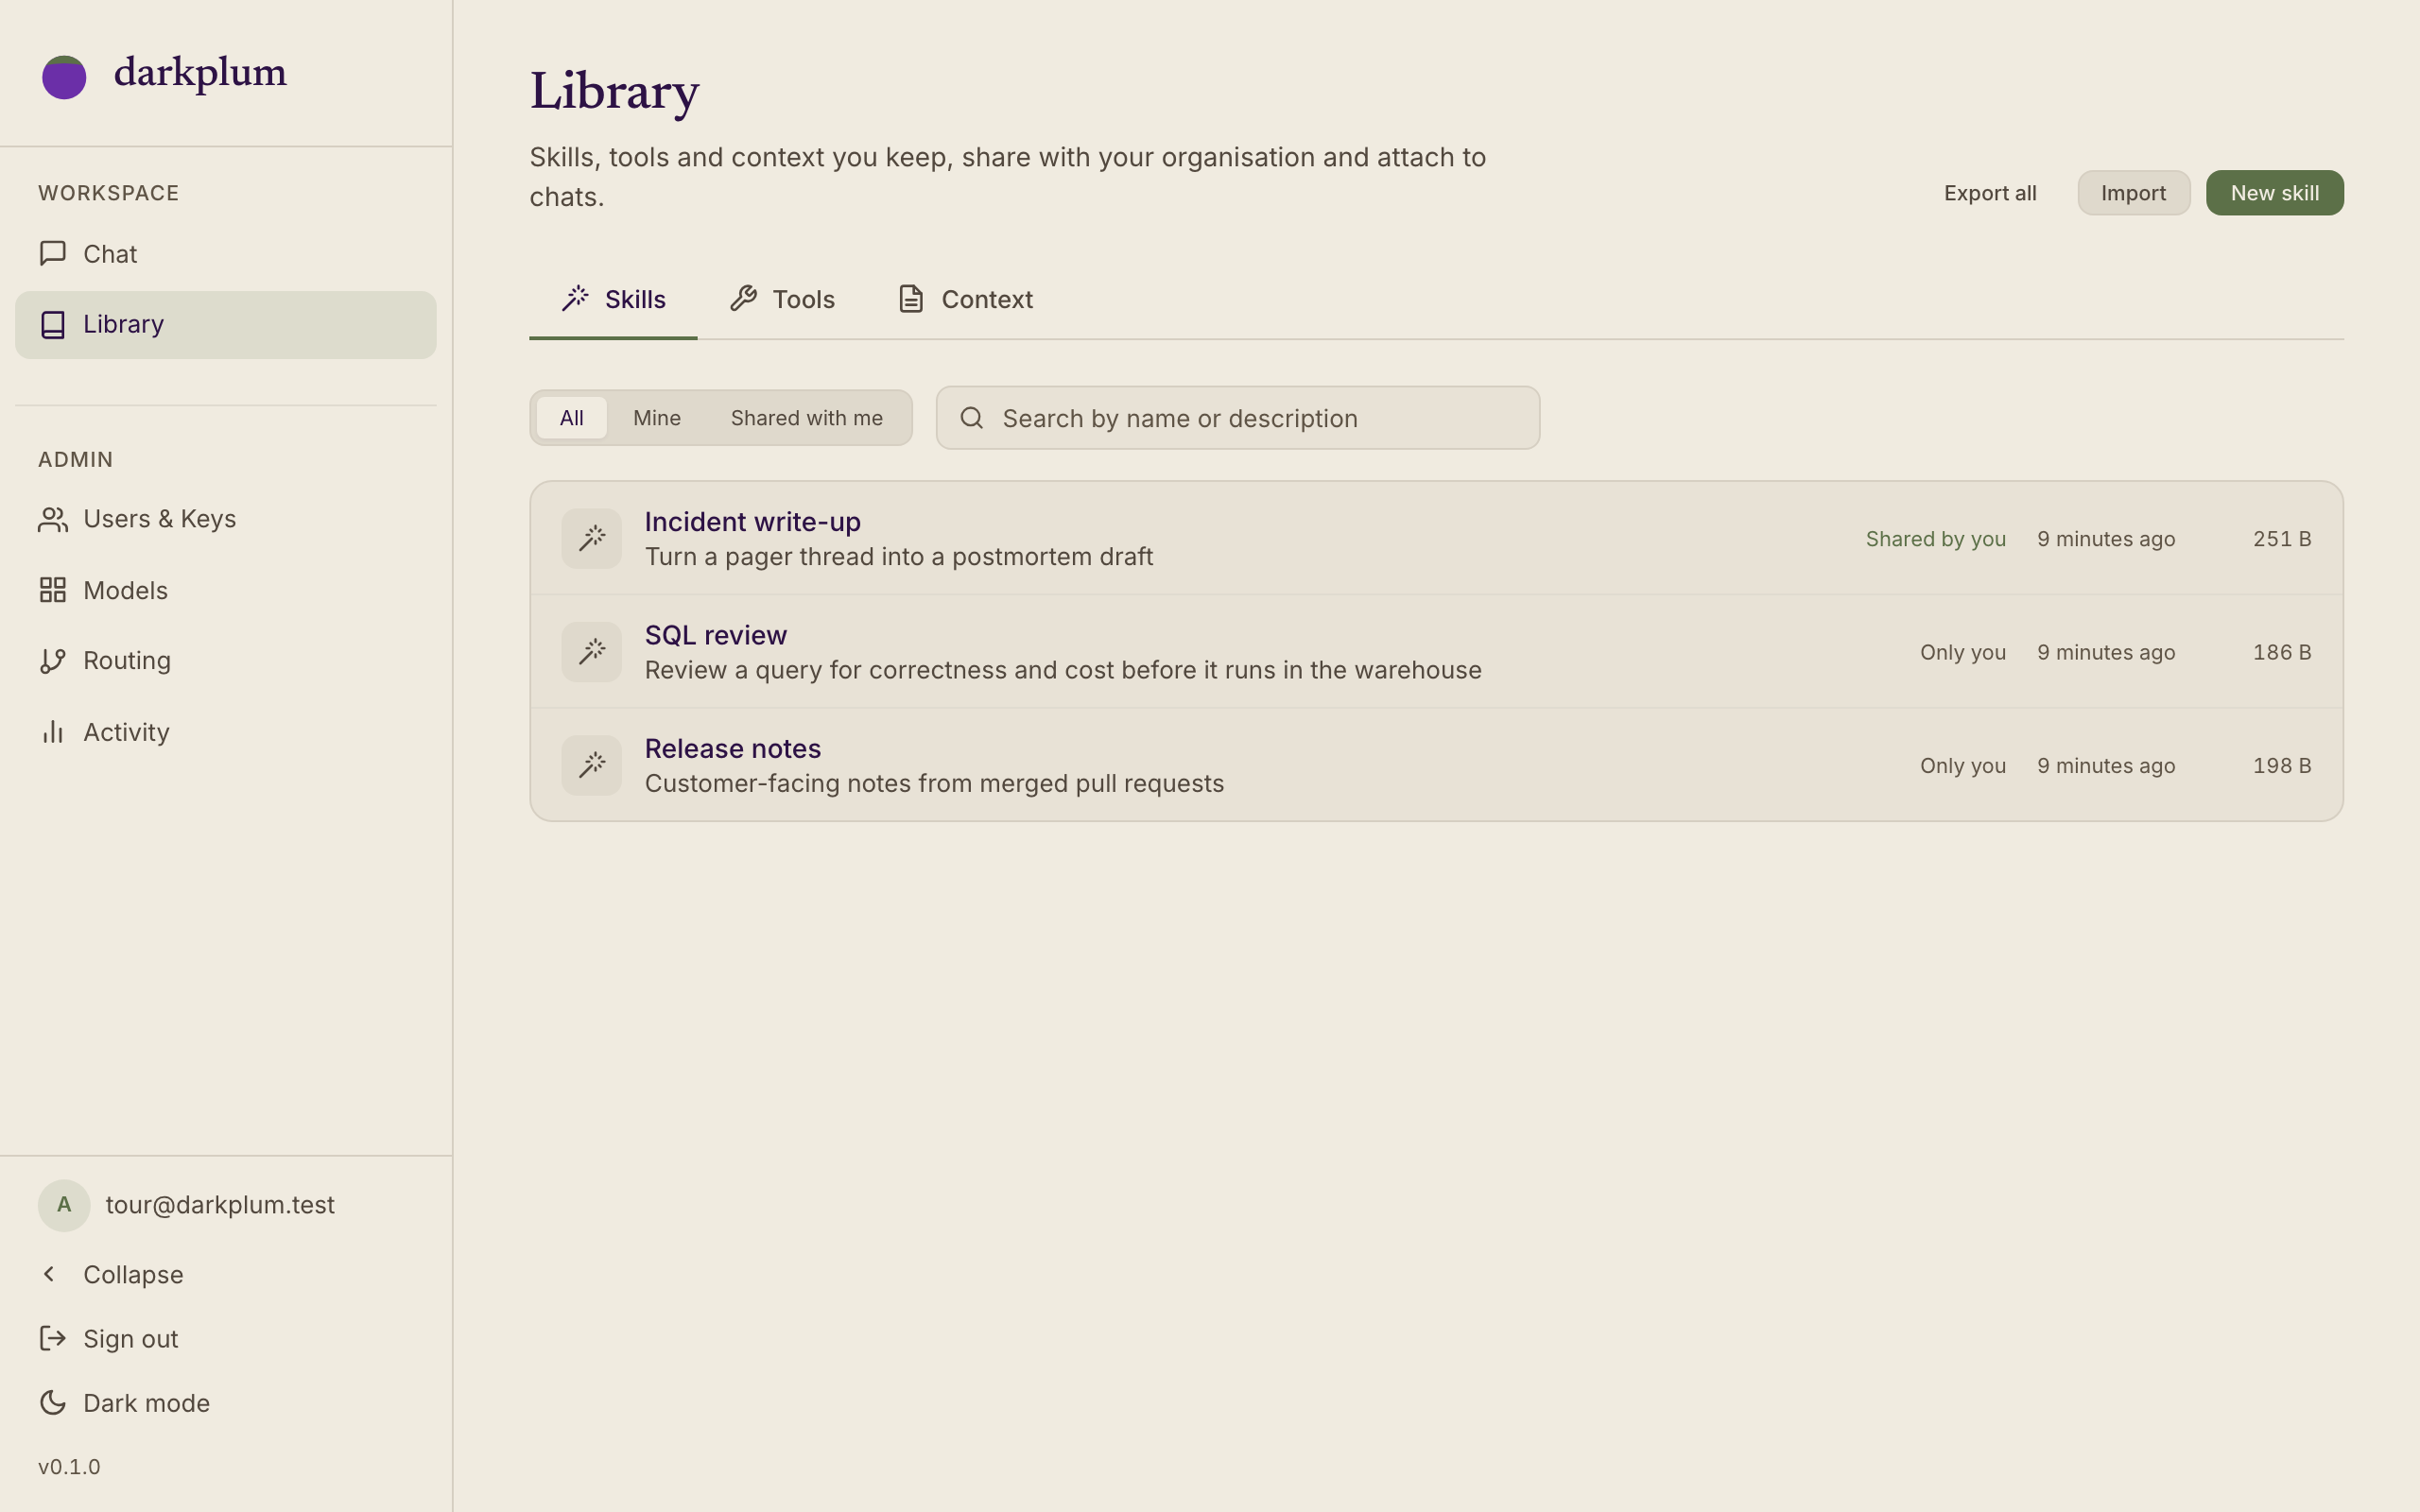Click 'Only you' on SQL review row
The image size is (2420, 1512).
tap(1963, 652)
